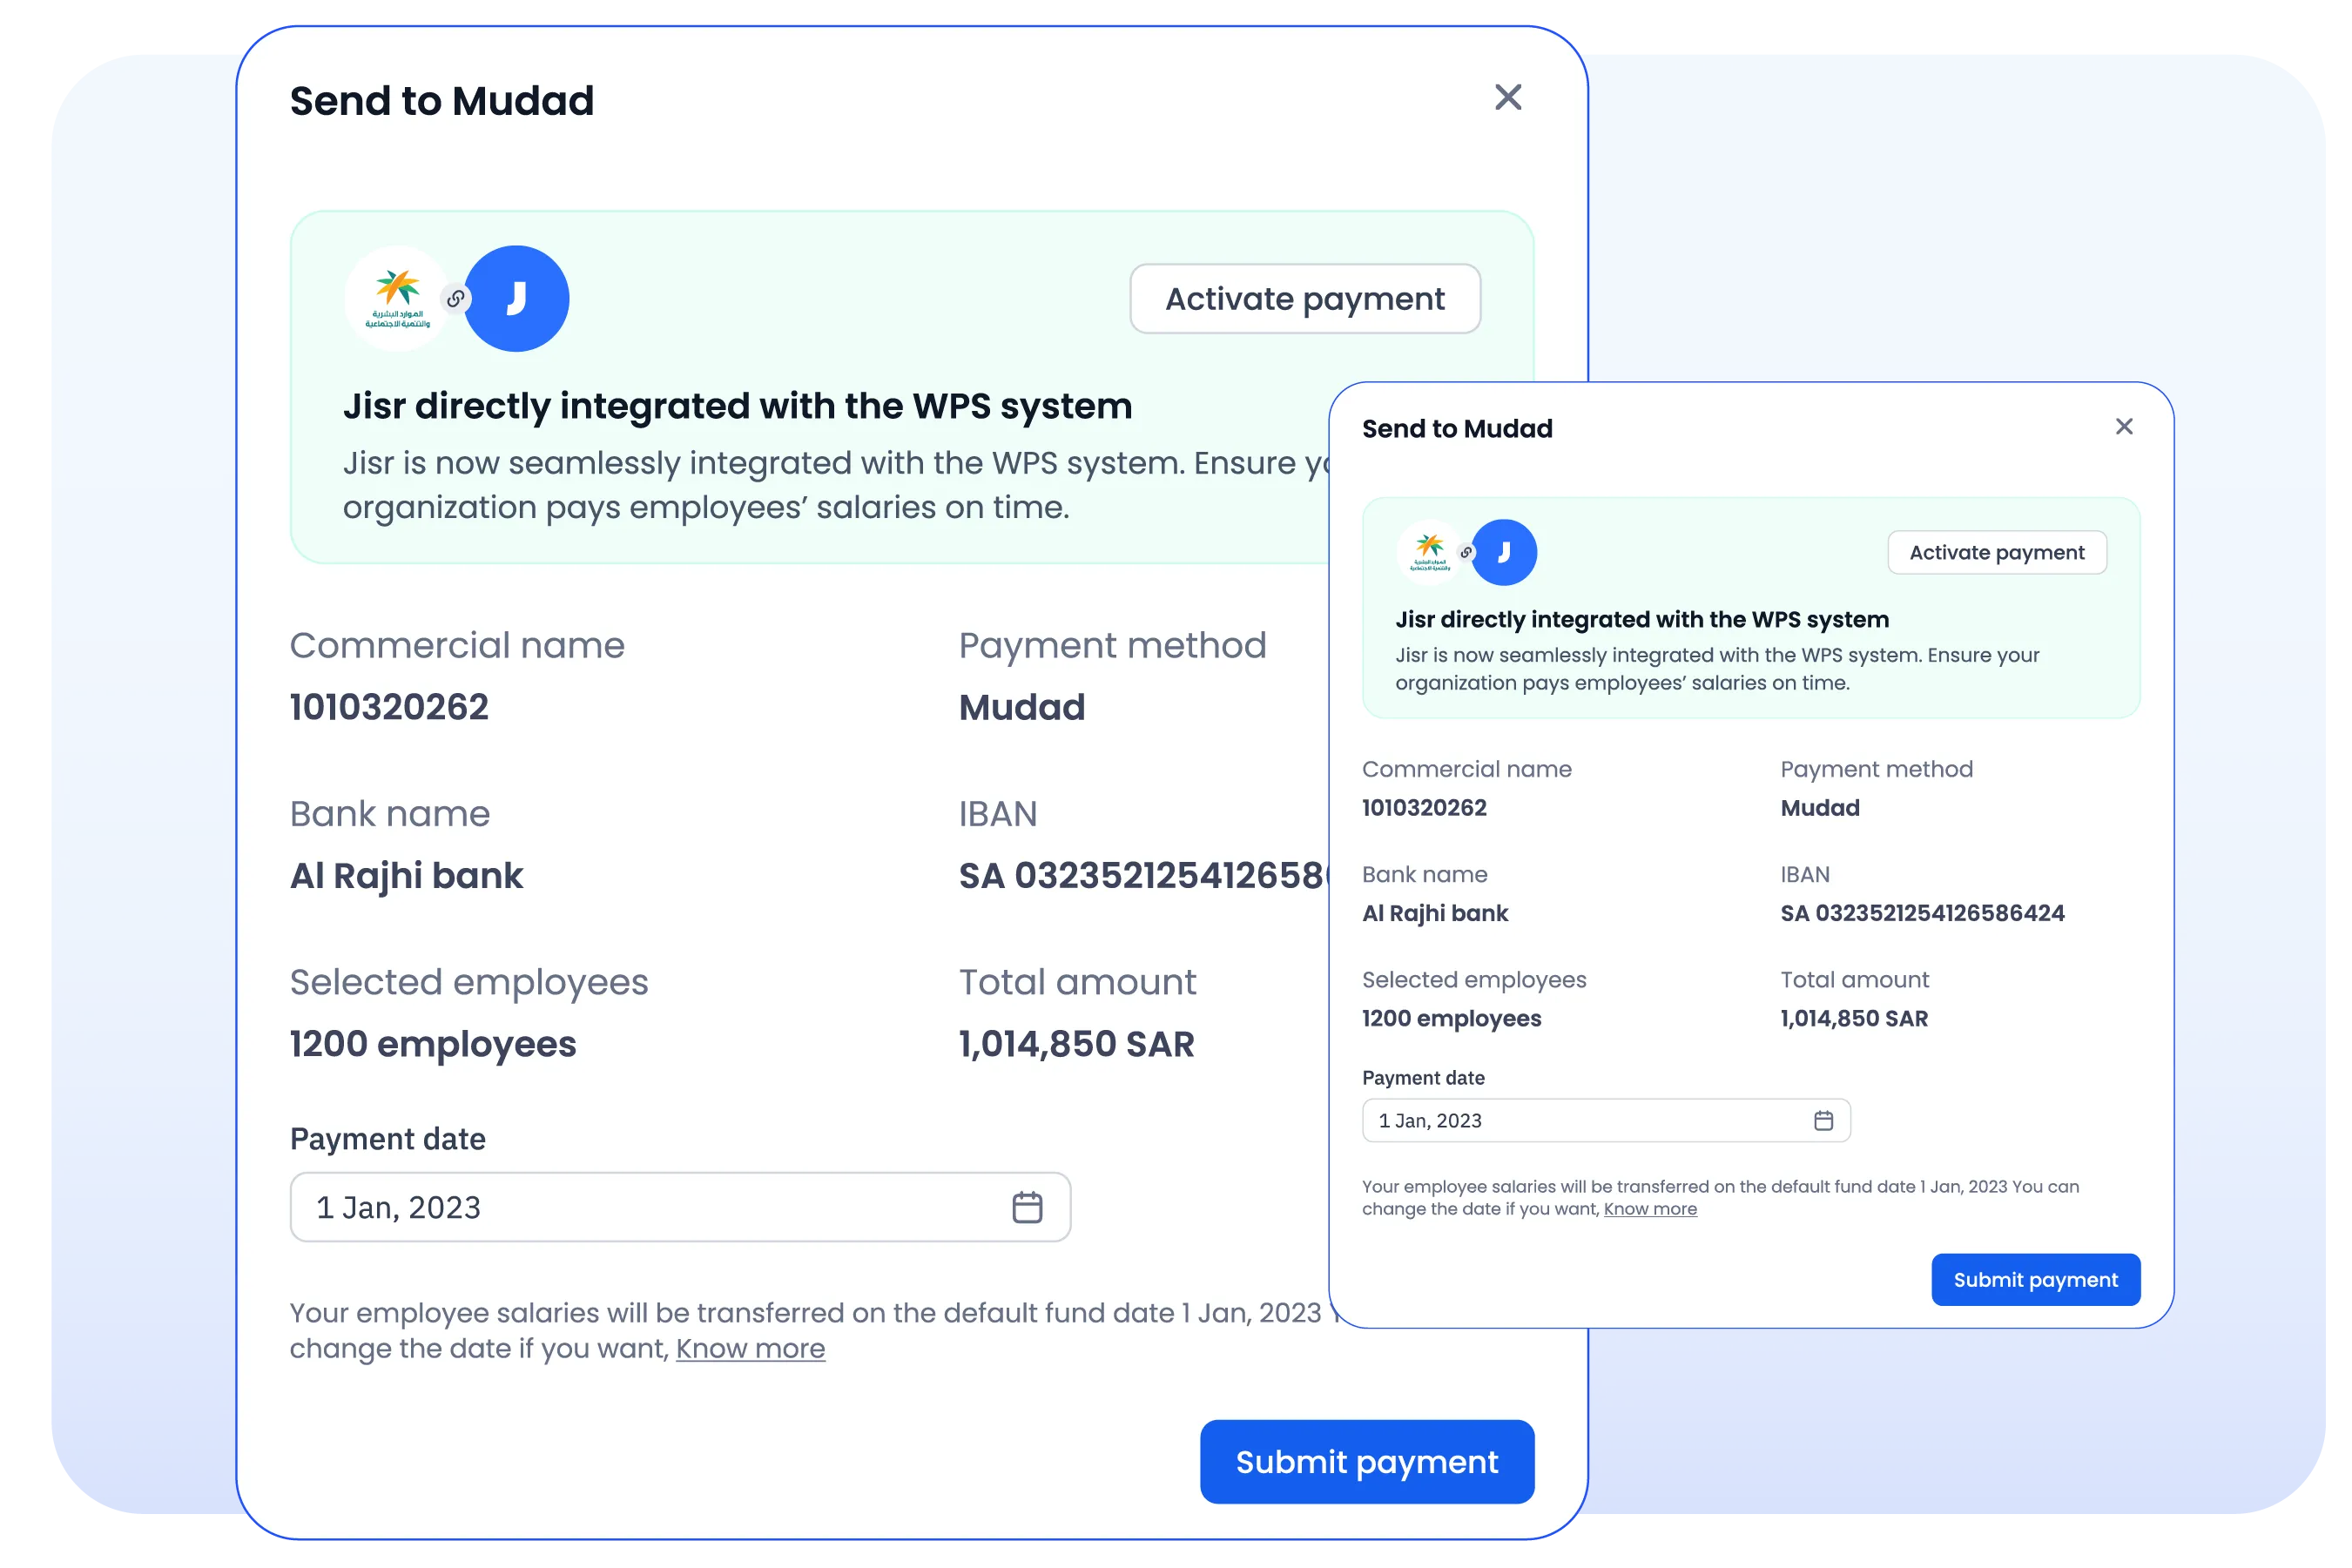This screenshot has width=2352, height=1568.
Task: Open calendar picker in small payment date field
Action: coord(1823,1120)
